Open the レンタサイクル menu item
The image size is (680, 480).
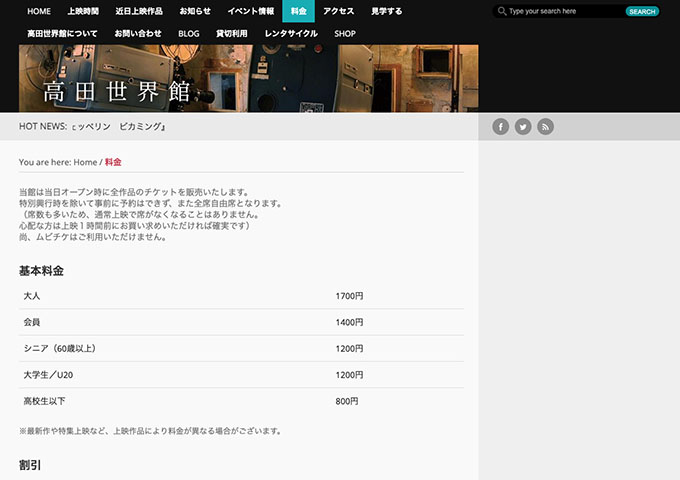(291, 33)
